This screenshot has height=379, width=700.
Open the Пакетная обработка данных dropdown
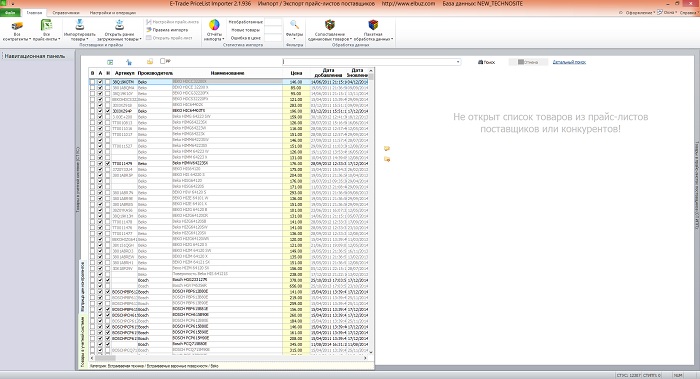click(373, 37)
